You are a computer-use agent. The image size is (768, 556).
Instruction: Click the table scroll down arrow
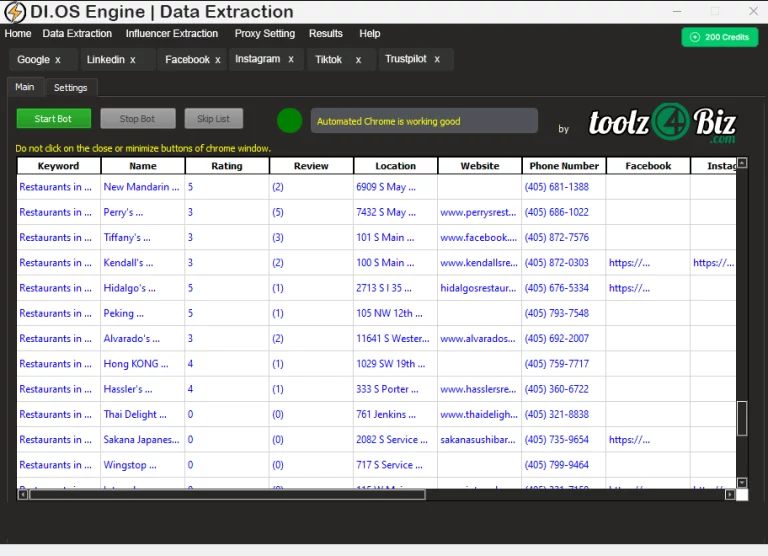(742, 483)
